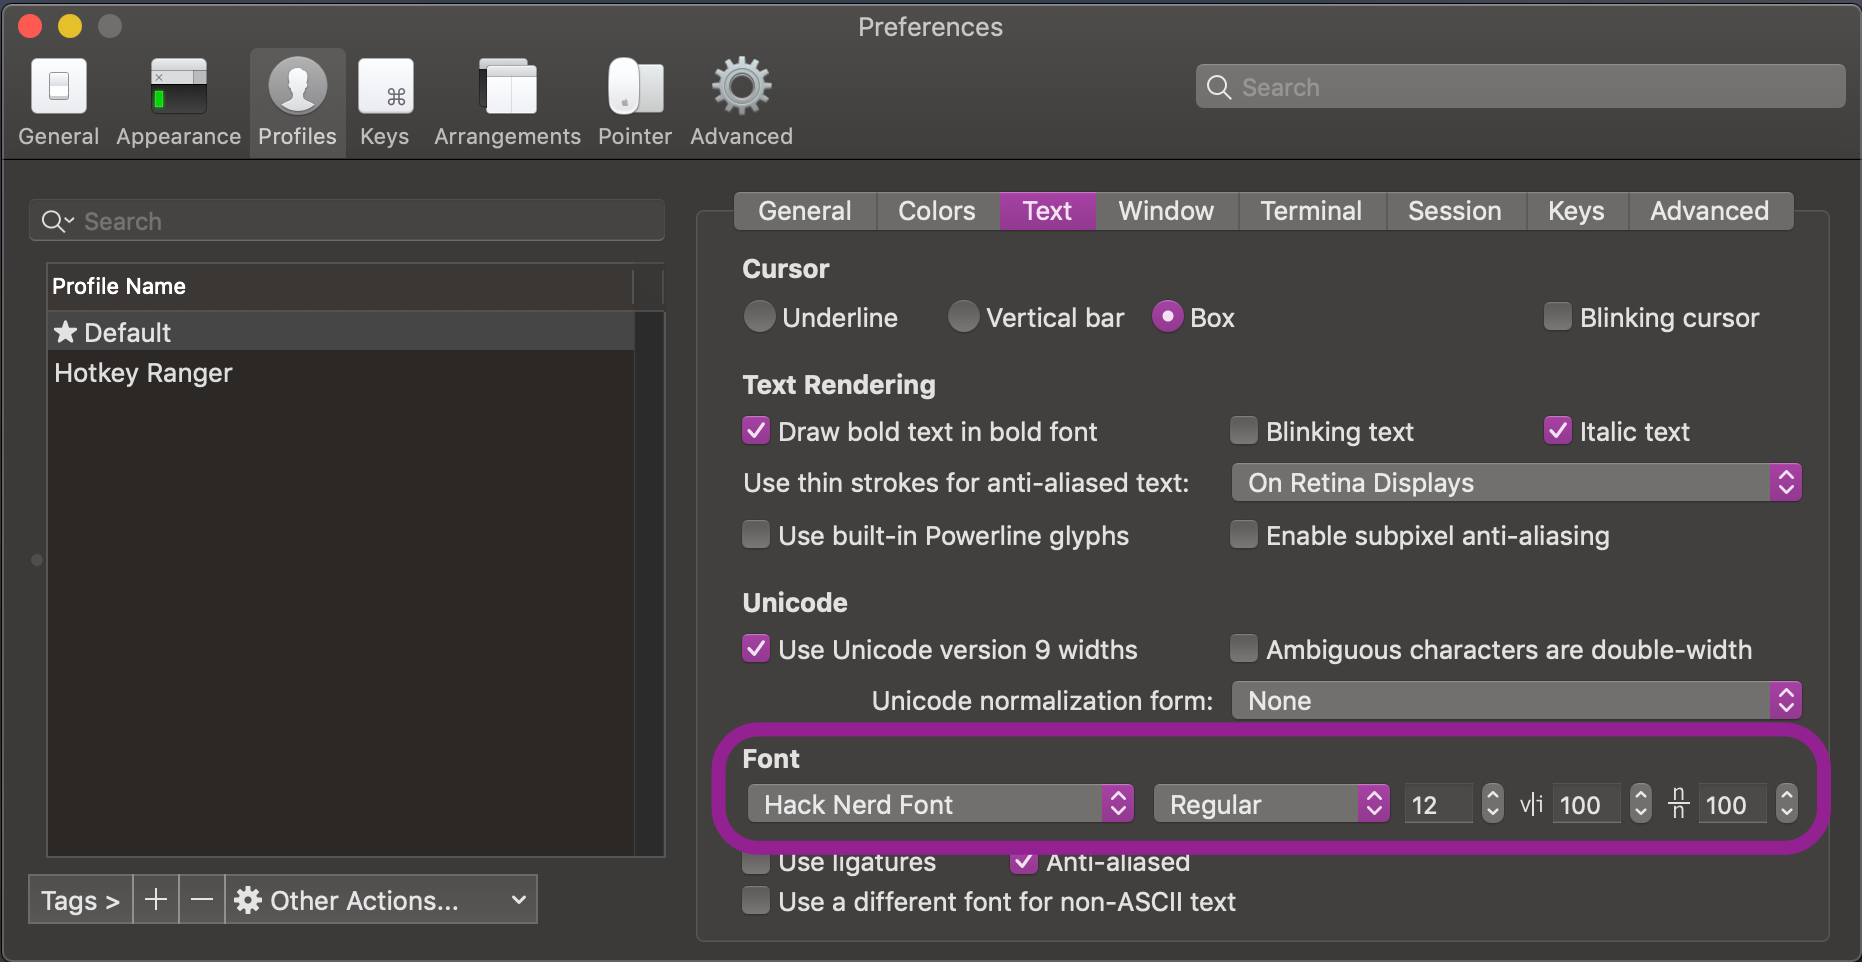Viewport: 1862px width, 962px height.
Task: Enable subpixel anti-aliasing checkbox
Action: click(1244, 535)
